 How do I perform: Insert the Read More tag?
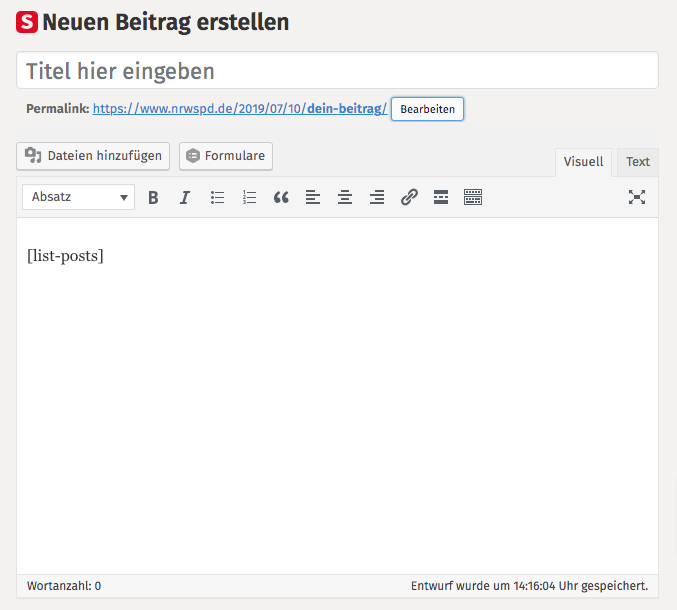(441, 197)
